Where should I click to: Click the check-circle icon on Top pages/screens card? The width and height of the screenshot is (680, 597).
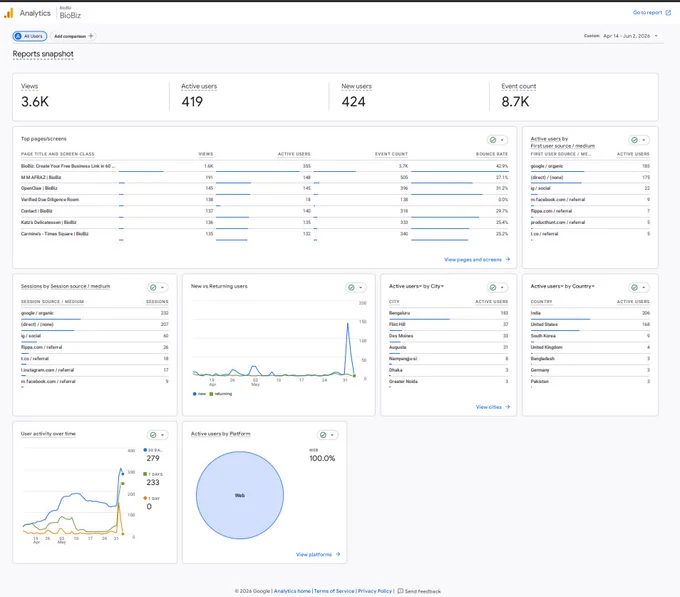pos(493,140)
